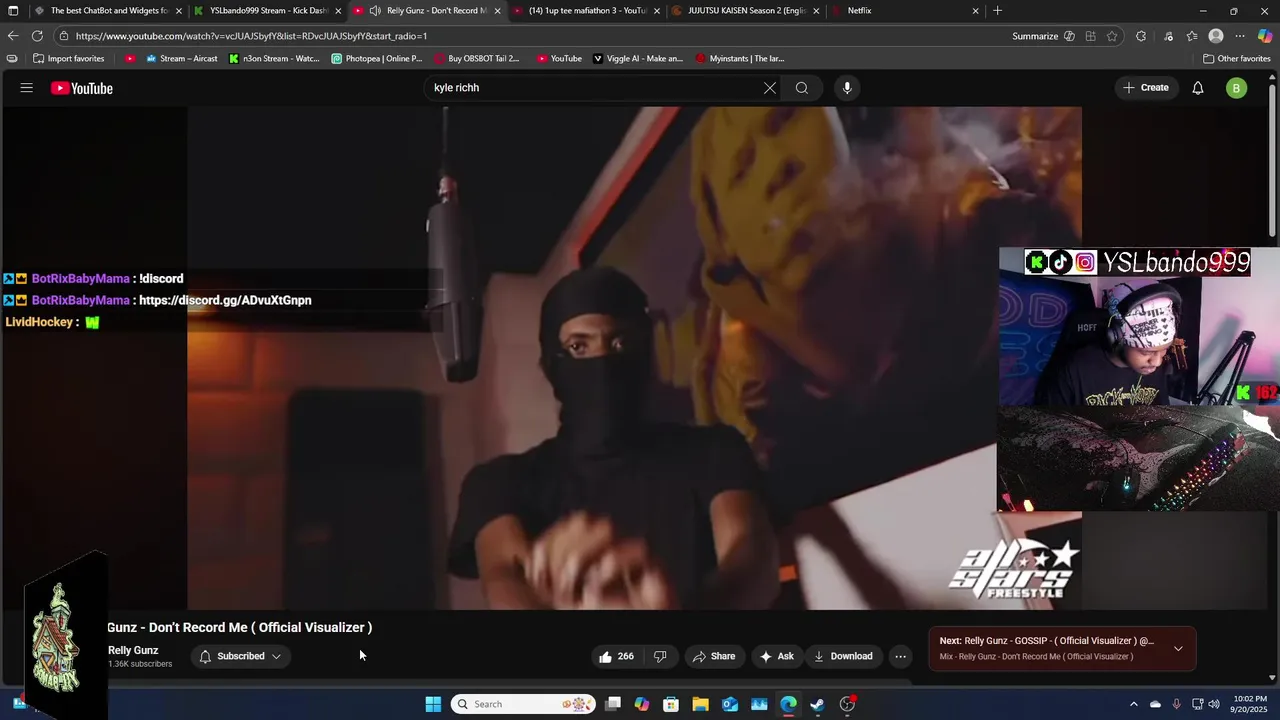Click the Ask button

point(777,656)
